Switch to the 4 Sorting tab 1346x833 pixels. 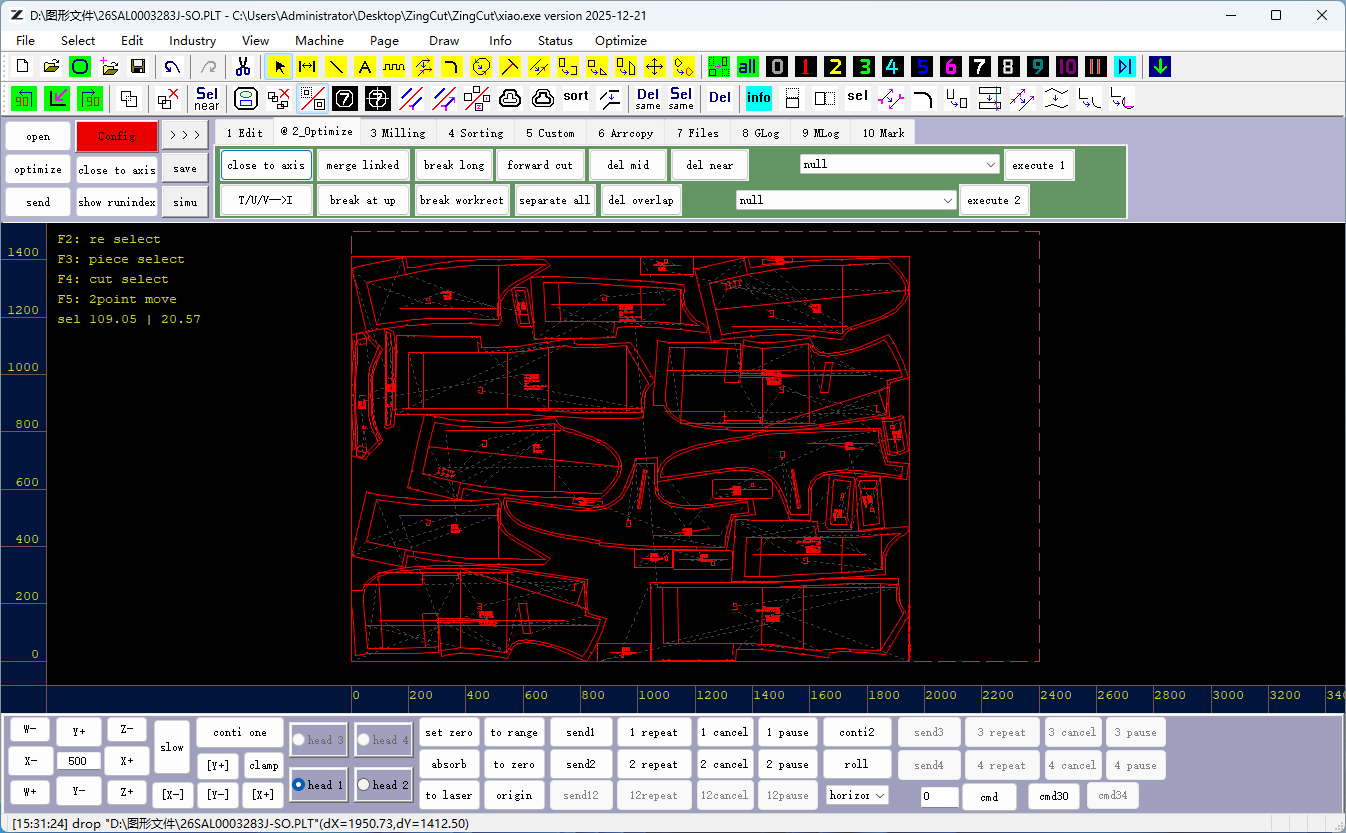[476, 132]
